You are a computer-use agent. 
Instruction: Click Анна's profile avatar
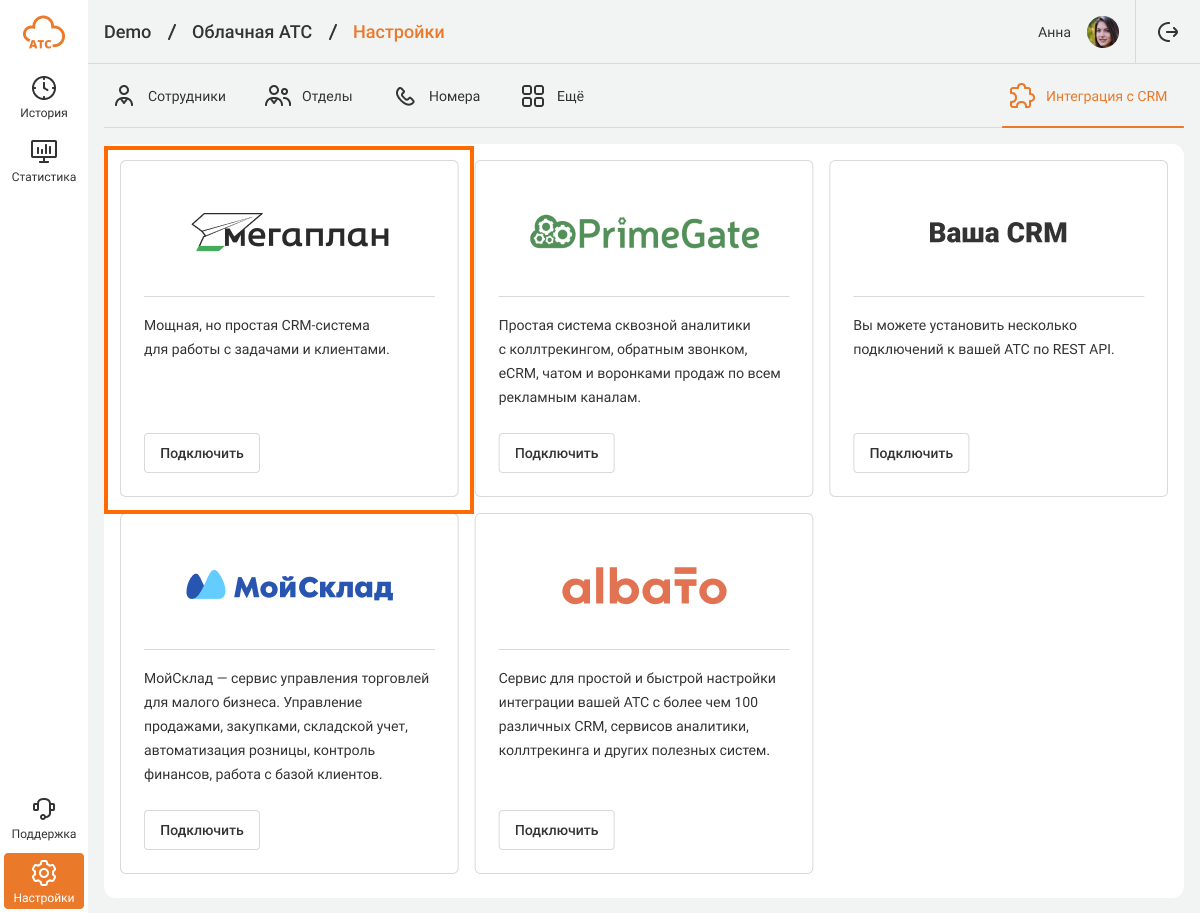[x=1103, y=32]
